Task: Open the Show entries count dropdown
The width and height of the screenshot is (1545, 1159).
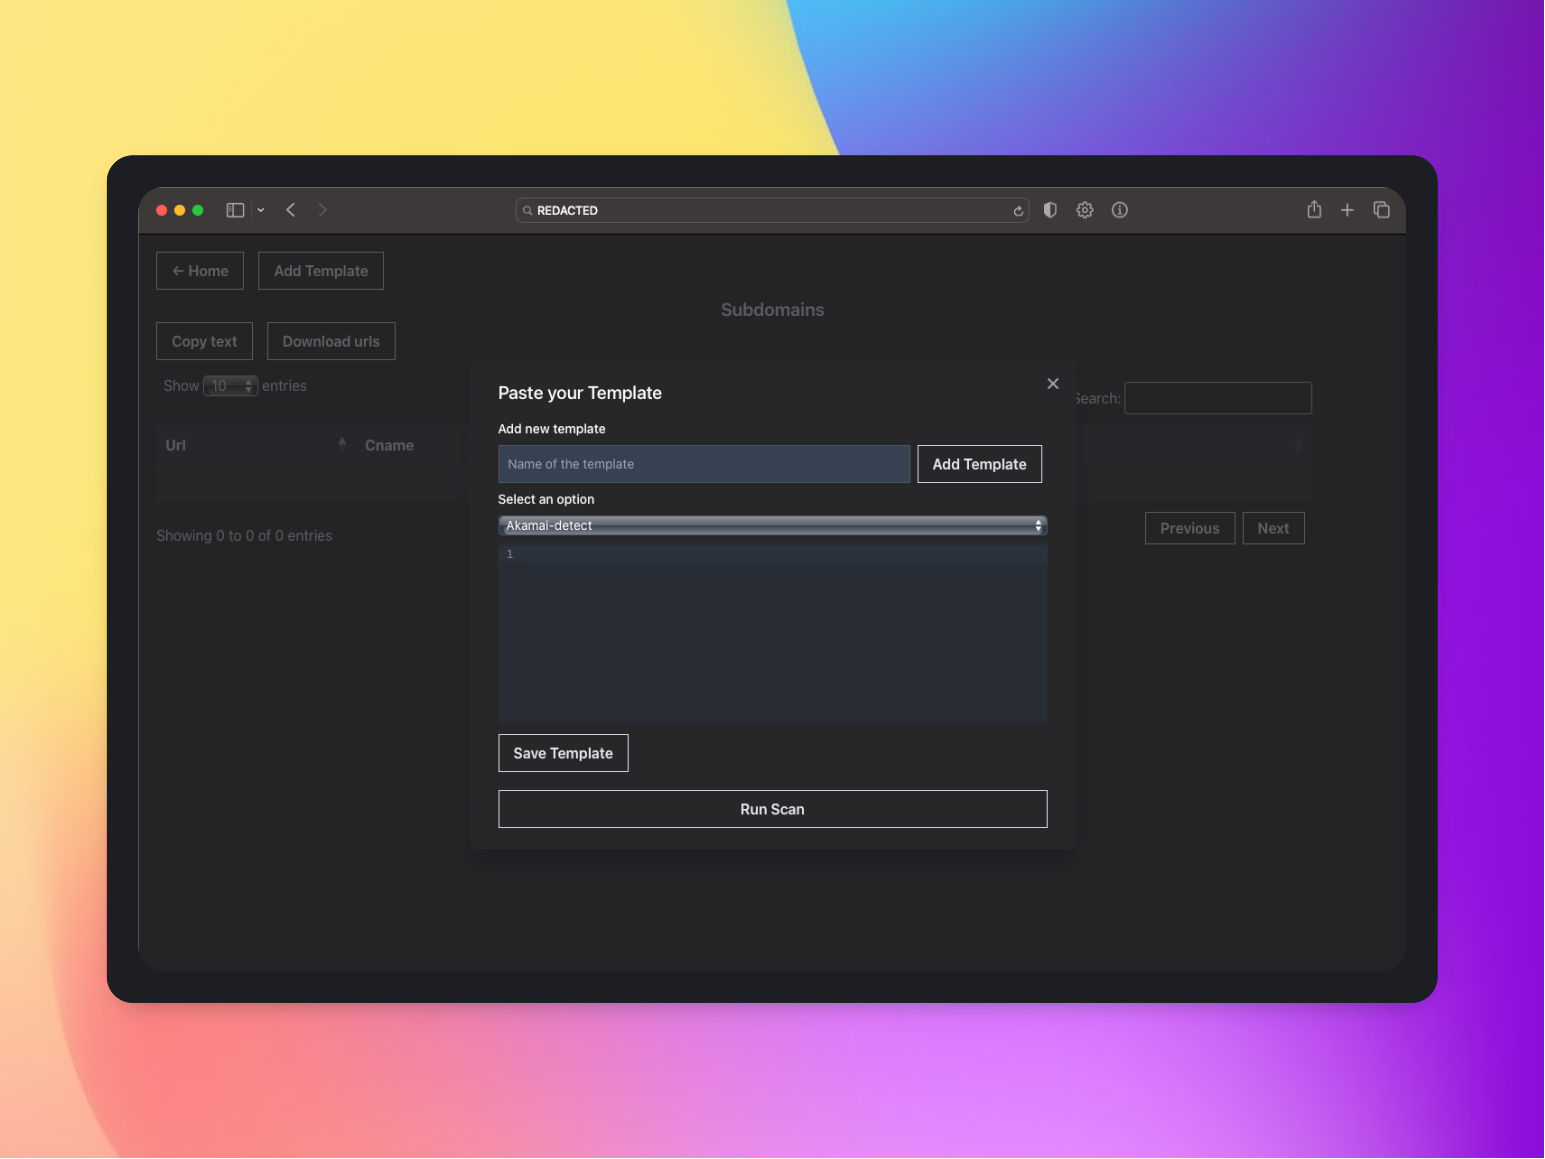Action: pos(231,386)
